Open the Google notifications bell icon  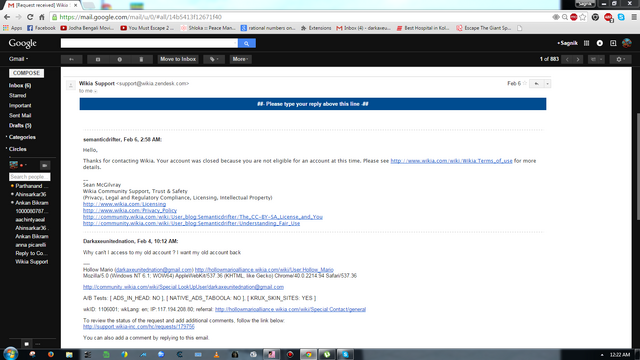point(600,43)
